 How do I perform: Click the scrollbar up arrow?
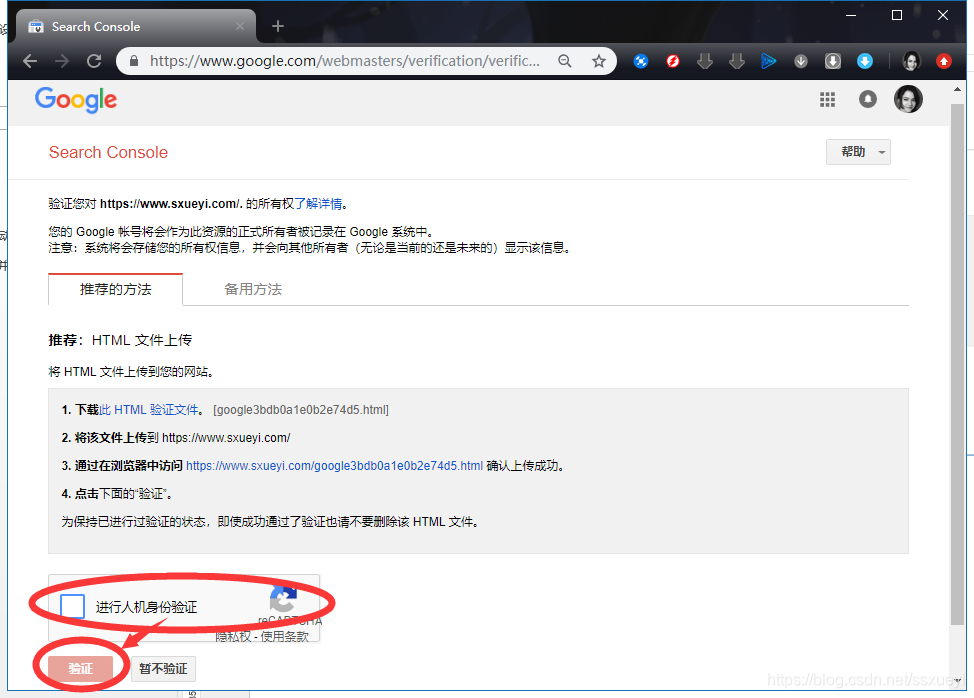coord(957,89)
